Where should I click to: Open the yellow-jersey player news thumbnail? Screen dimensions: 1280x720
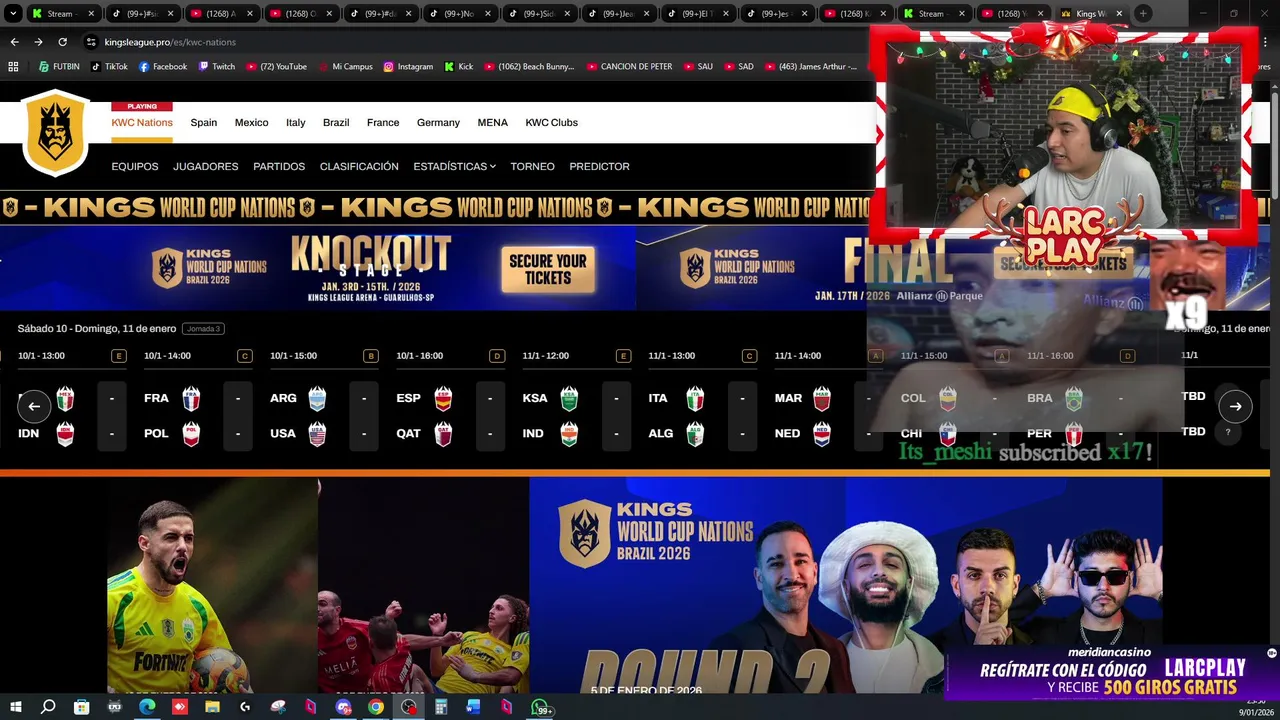pos(212,585)
